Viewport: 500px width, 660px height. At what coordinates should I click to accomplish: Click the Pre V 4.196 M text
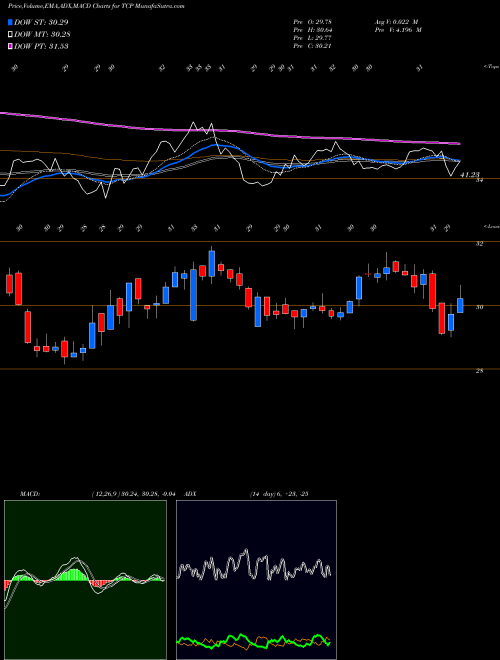point(398,30)
